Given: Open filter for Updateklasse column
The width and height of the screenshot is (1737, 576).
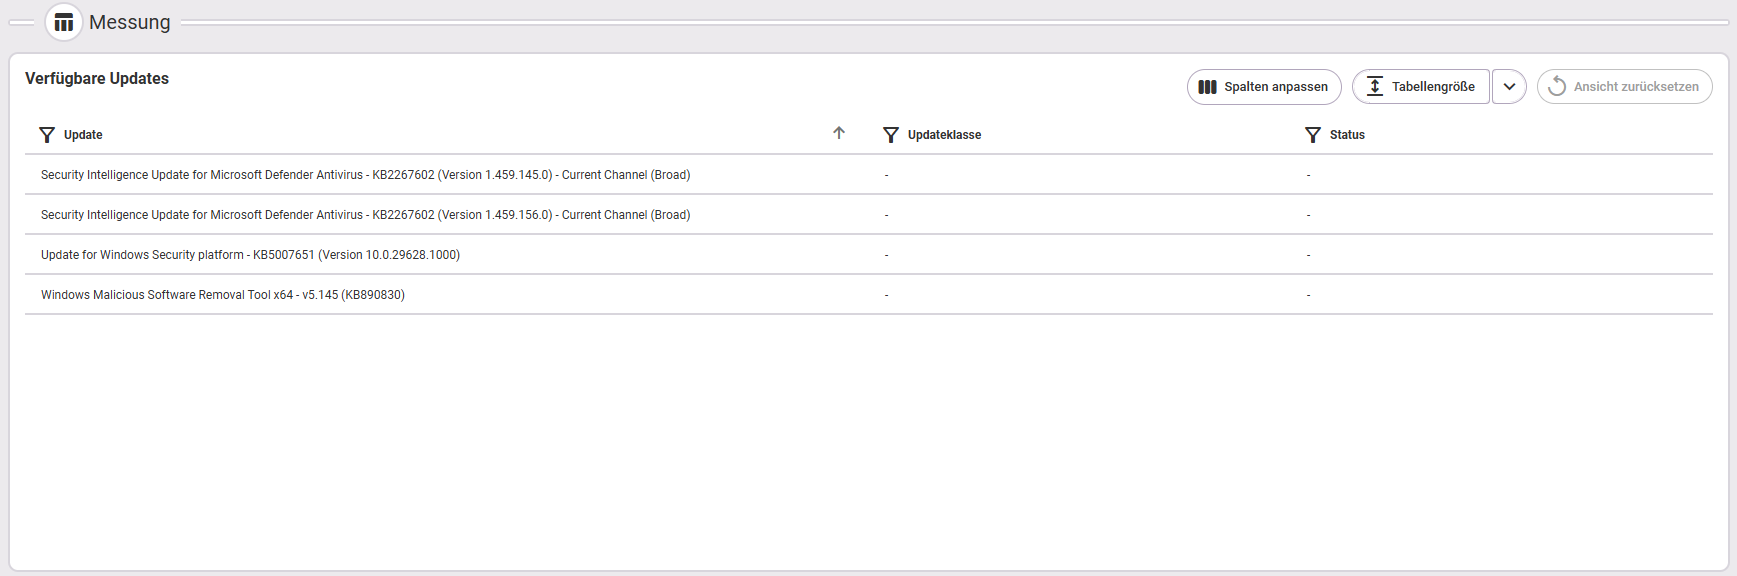Looking at the screenshot, I should tap(891, 135).
